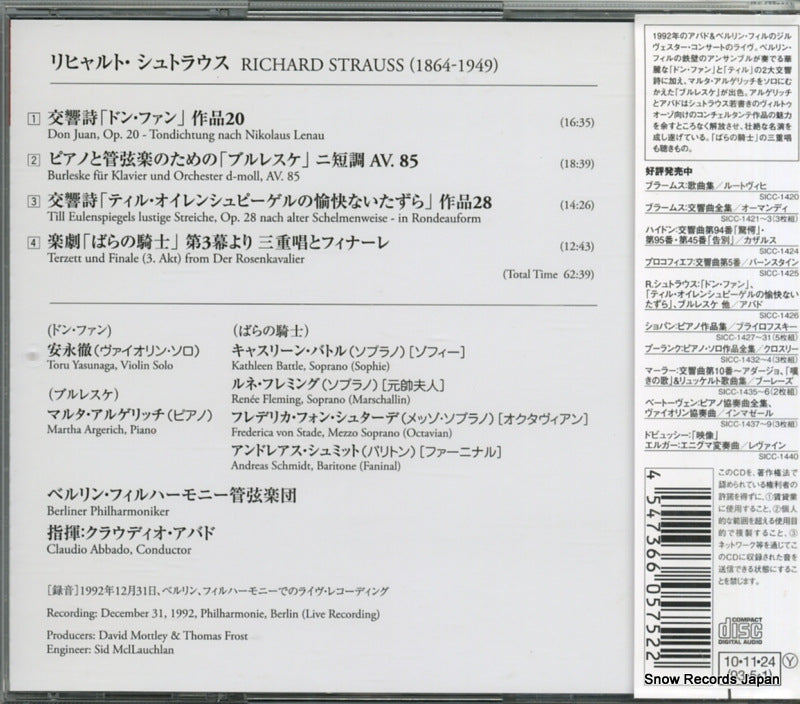Click the Japanese title 'リヒャルト・シュトラウス'
This screenshot has height=704, width=800.
[x=139, y=63]
